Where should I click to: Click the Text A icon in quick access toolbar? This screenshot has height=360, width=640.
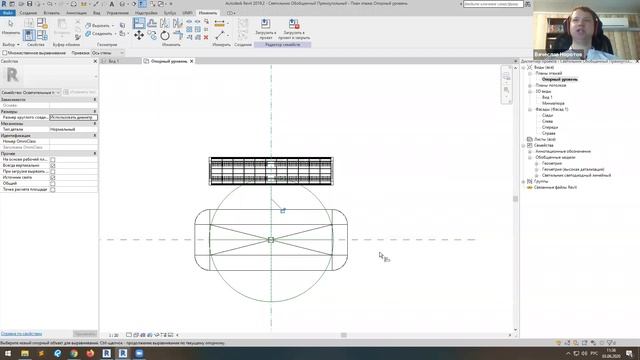[111, 4]
